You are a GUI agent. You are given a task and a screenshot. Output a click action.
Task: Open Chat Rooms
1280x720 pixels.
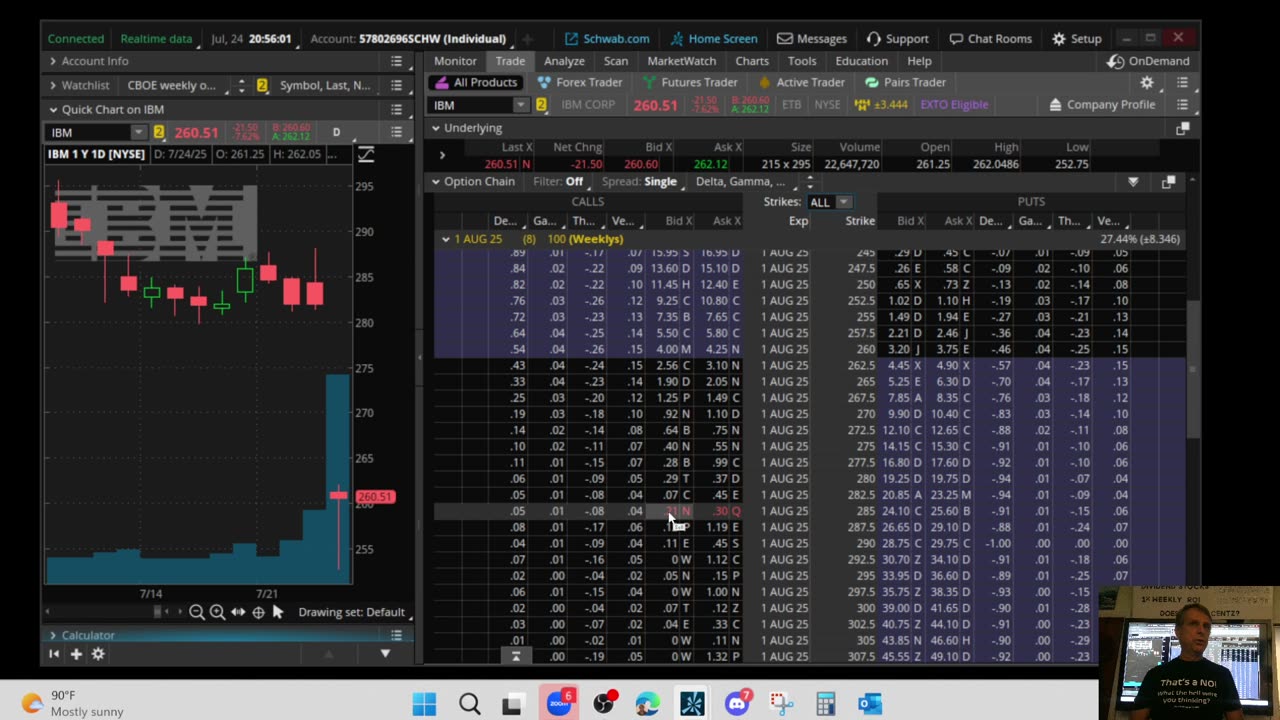[990, 39]
